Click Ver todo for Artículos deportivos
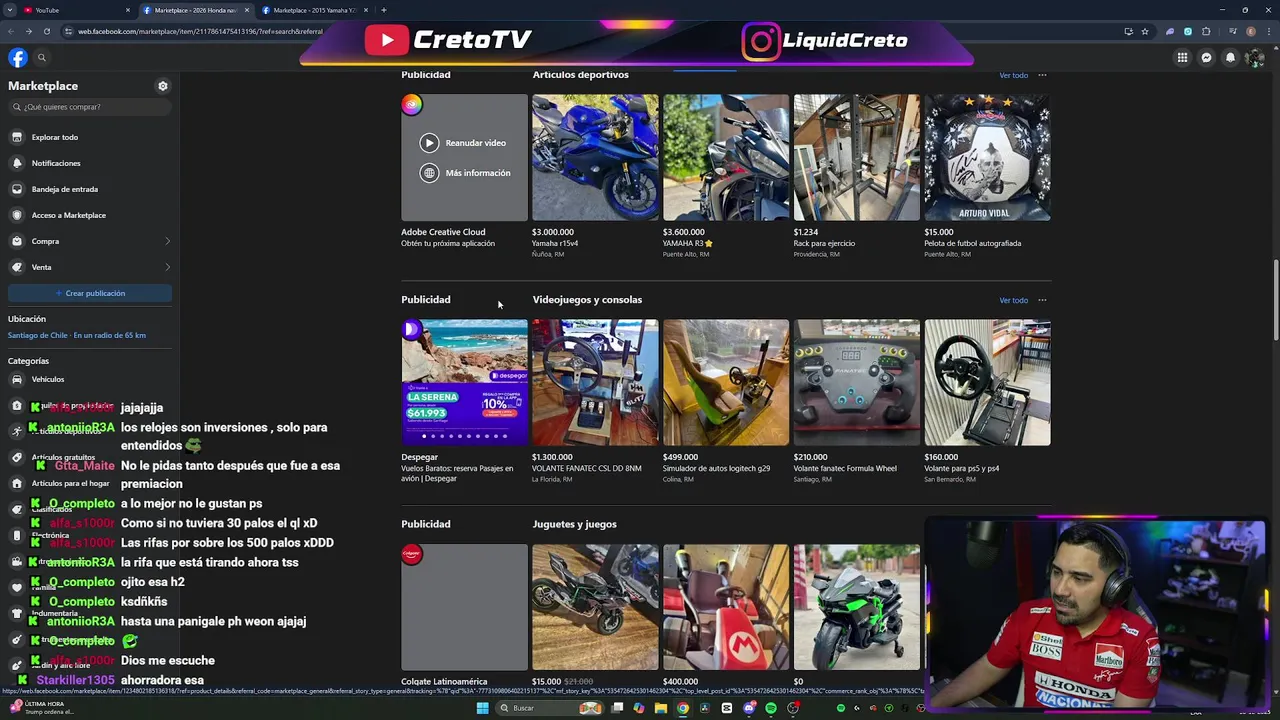This screenshot has height=720, width=1280. click(x=1013, y=75)
